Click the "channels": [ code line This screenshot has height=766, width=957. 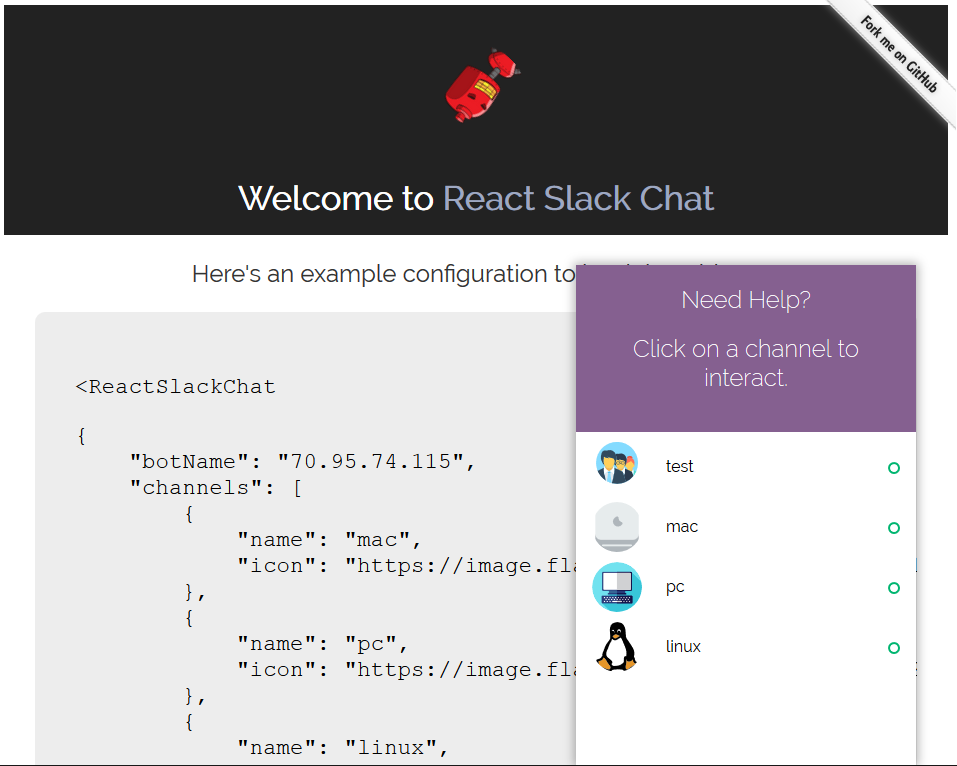tap(215, 488)
